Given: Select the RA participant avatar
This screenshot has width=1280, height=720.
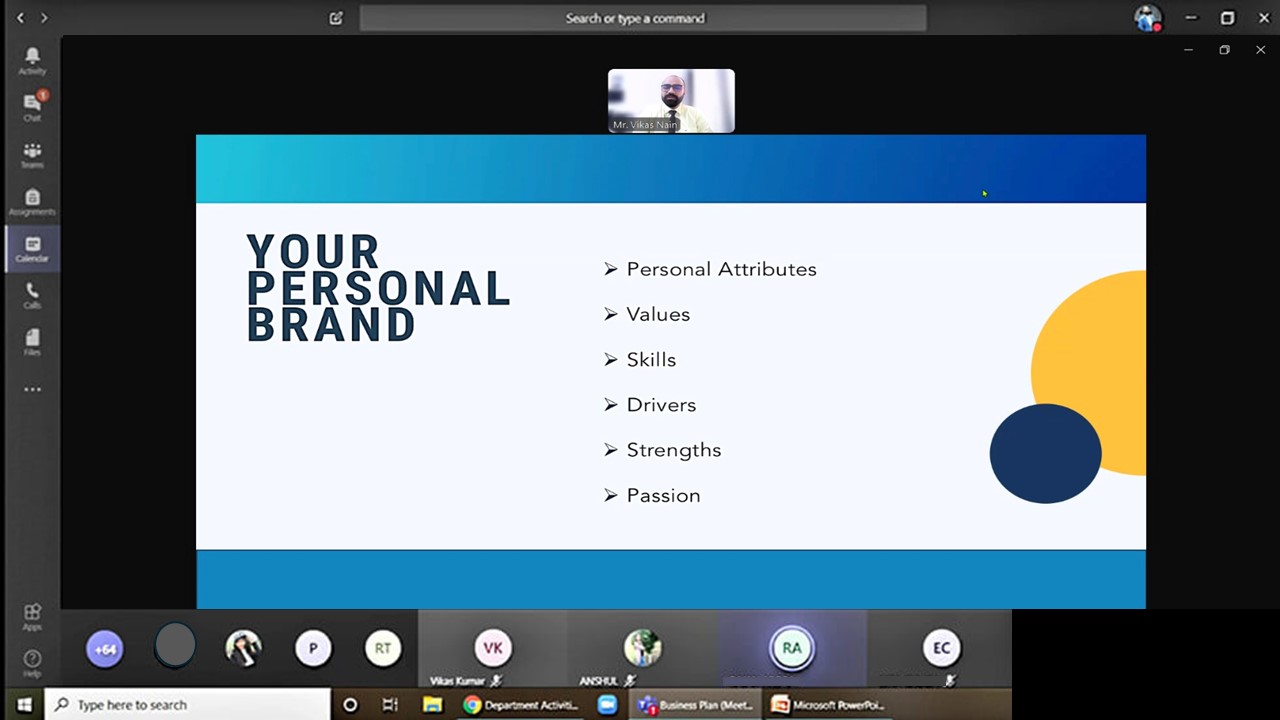Looking at the screenshot, I should point(791,648).
